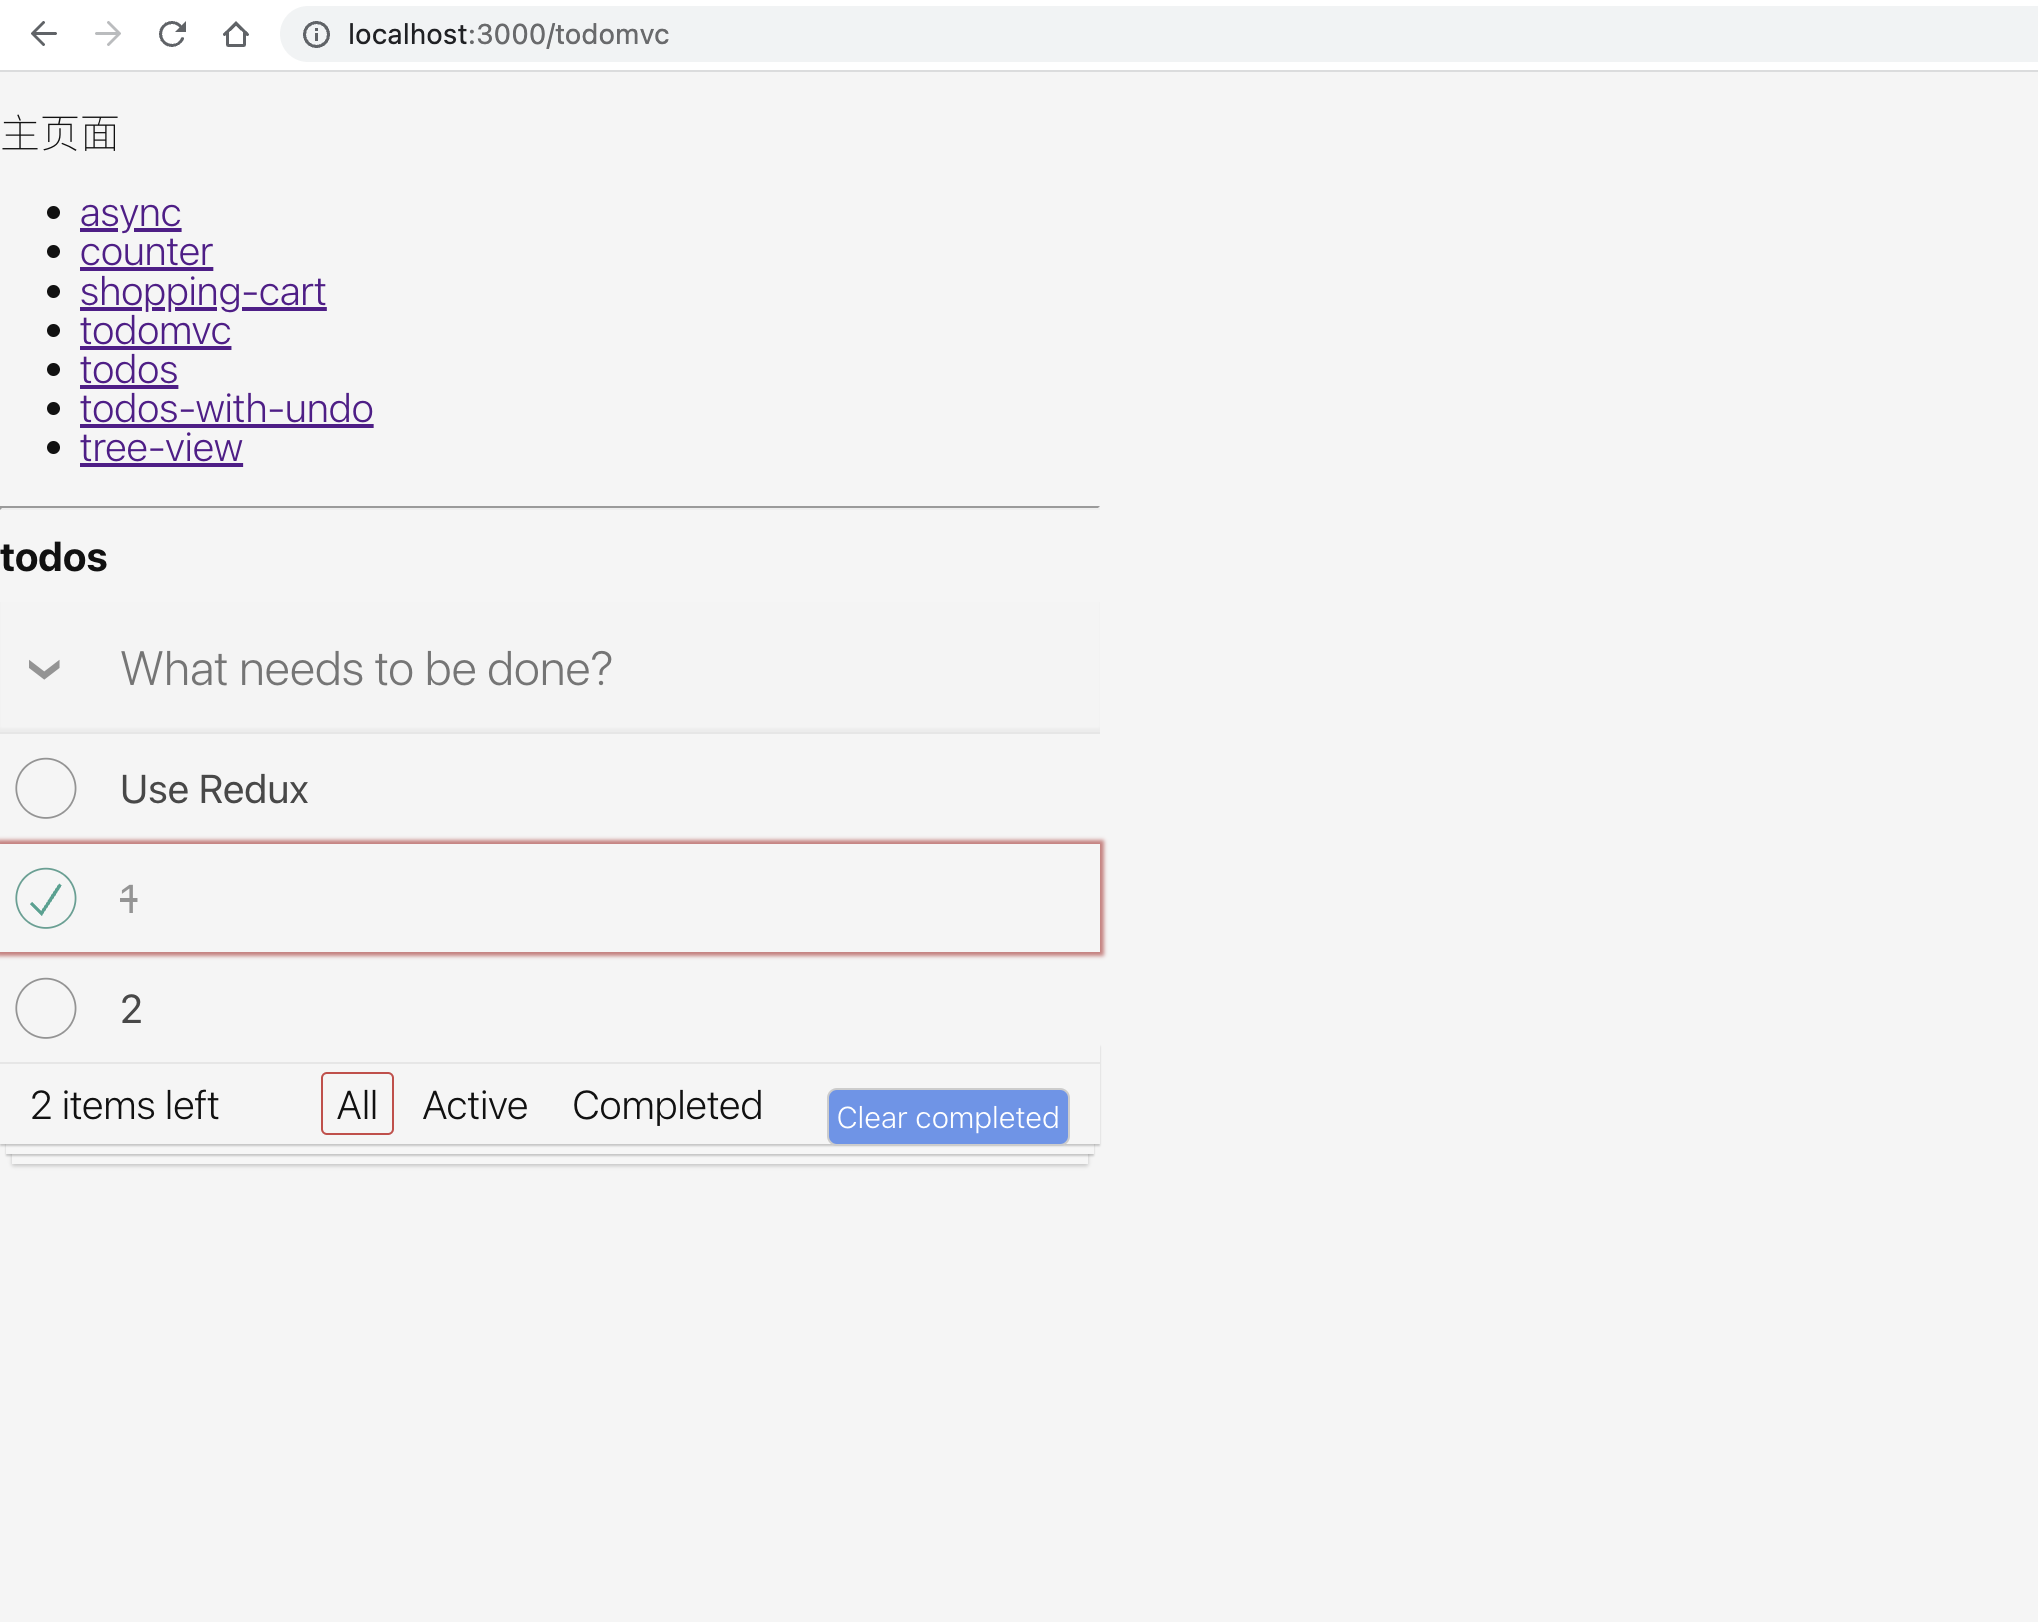Click the browser back arrow
This screenshot has height=1622, width=2038.
tap(44, 34)
